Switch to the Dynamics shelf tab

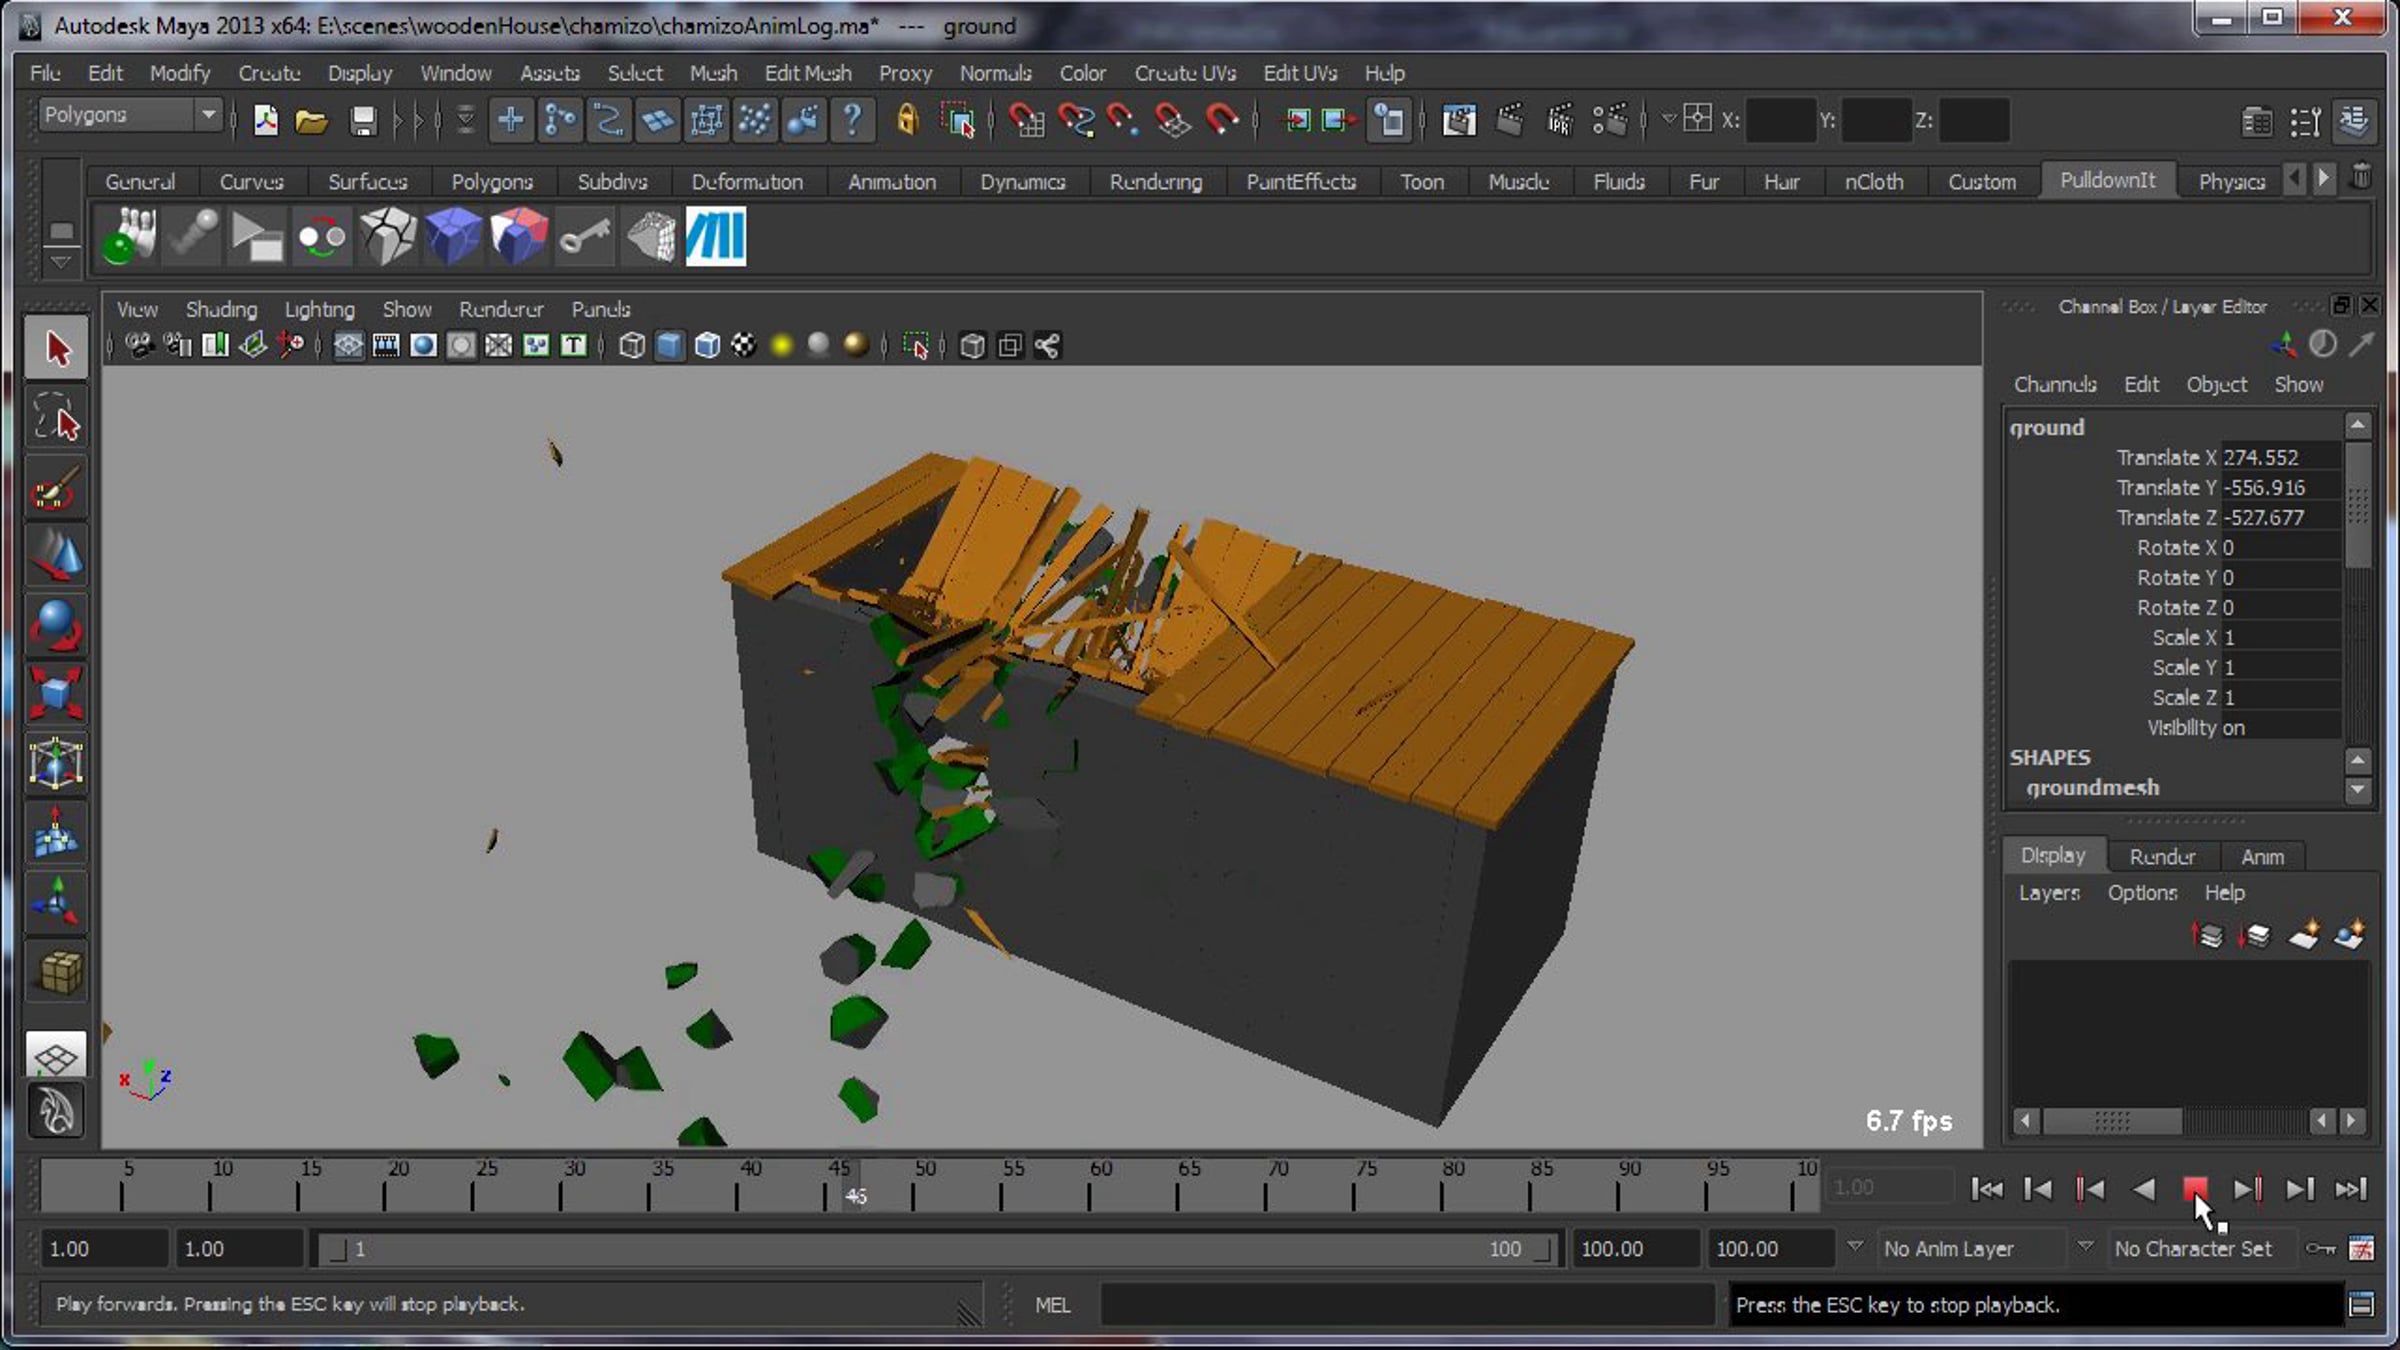(x=1022, y=182)
